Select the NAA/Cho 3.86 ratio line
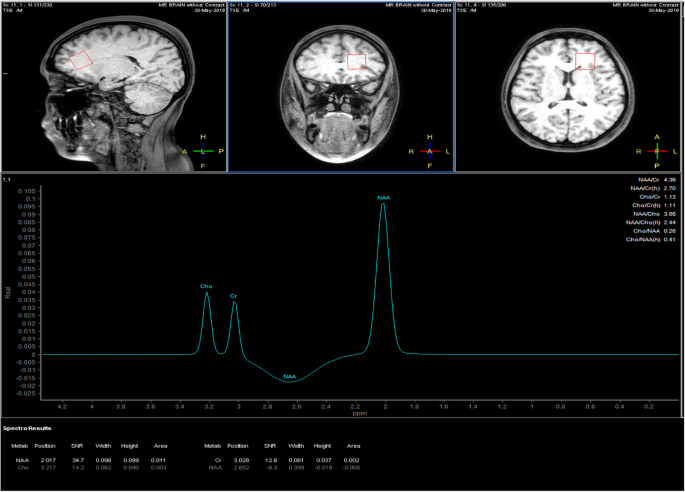Image resolution: width=685 pixels, height=492 pixels. (654, 214)
